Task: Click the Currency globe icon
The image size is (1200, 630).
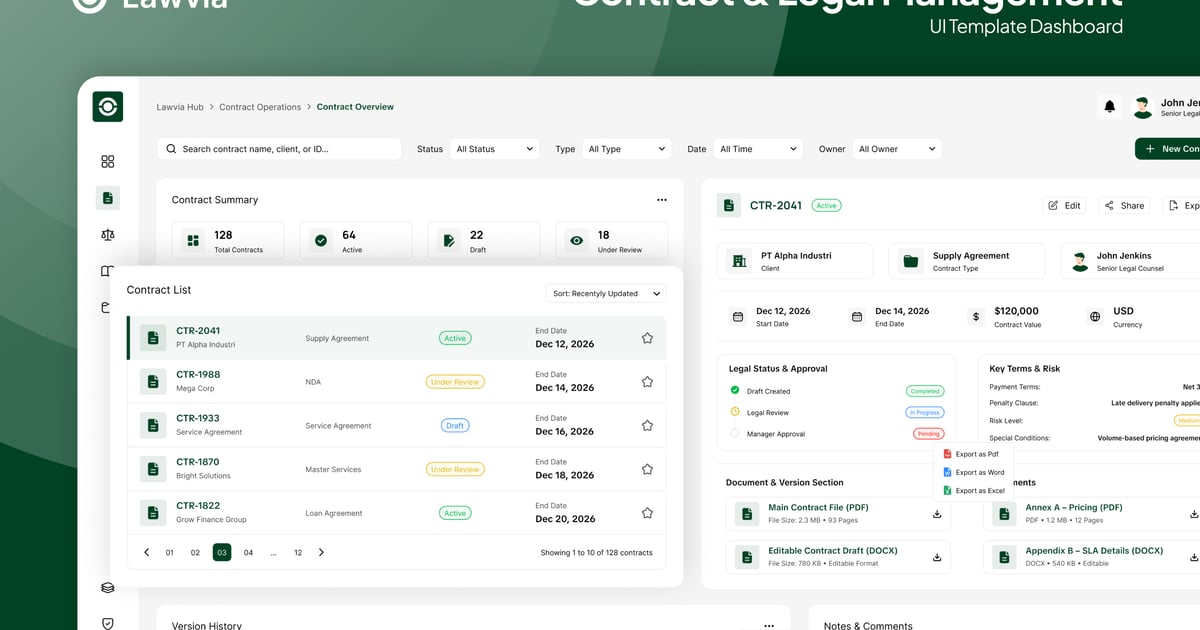Action: click(x=1095, y=317)
